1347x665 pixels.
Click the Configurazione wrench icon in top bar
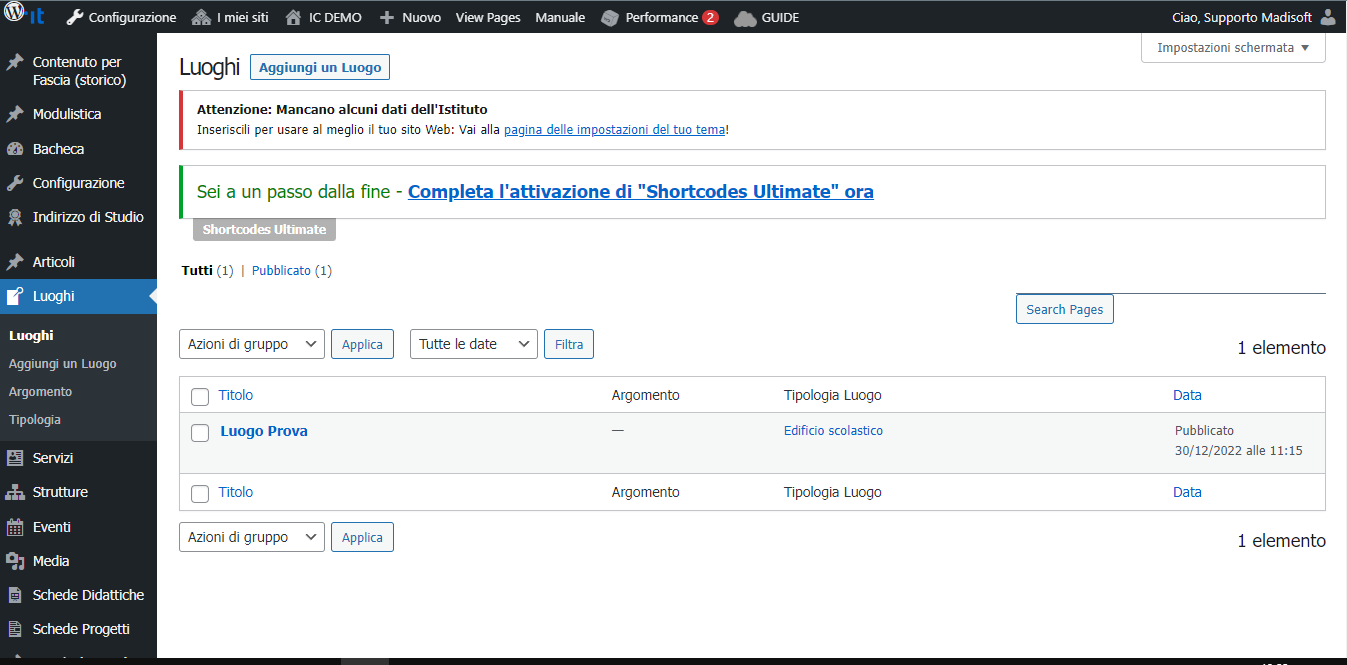[75, 17]
